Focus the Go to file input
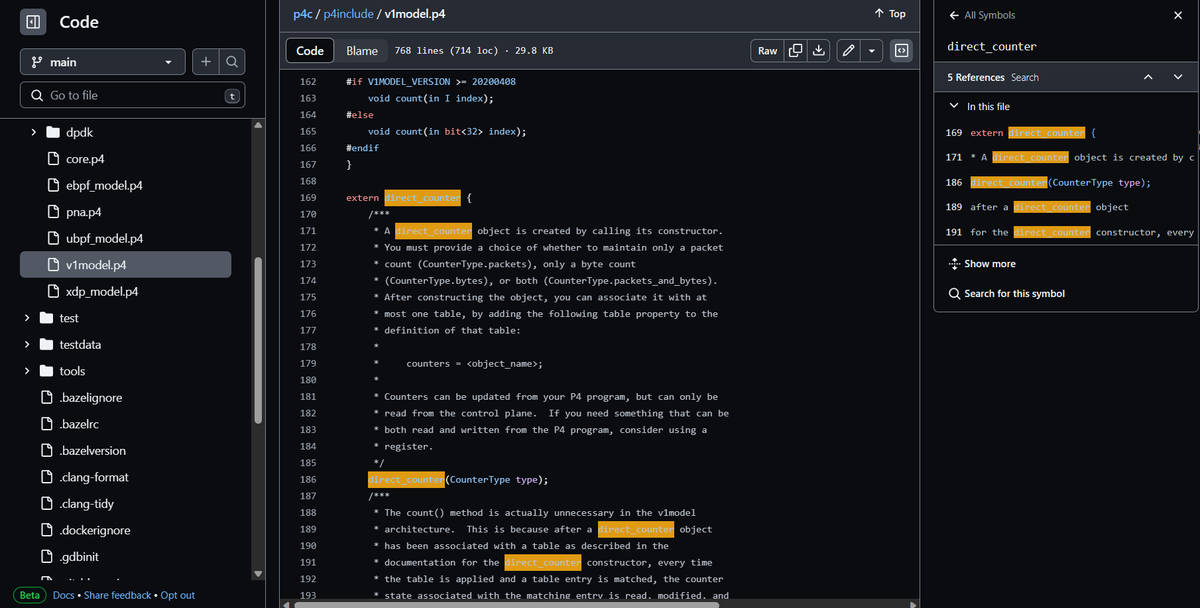The image size is (1200, 608). click(x=132, y=95)
